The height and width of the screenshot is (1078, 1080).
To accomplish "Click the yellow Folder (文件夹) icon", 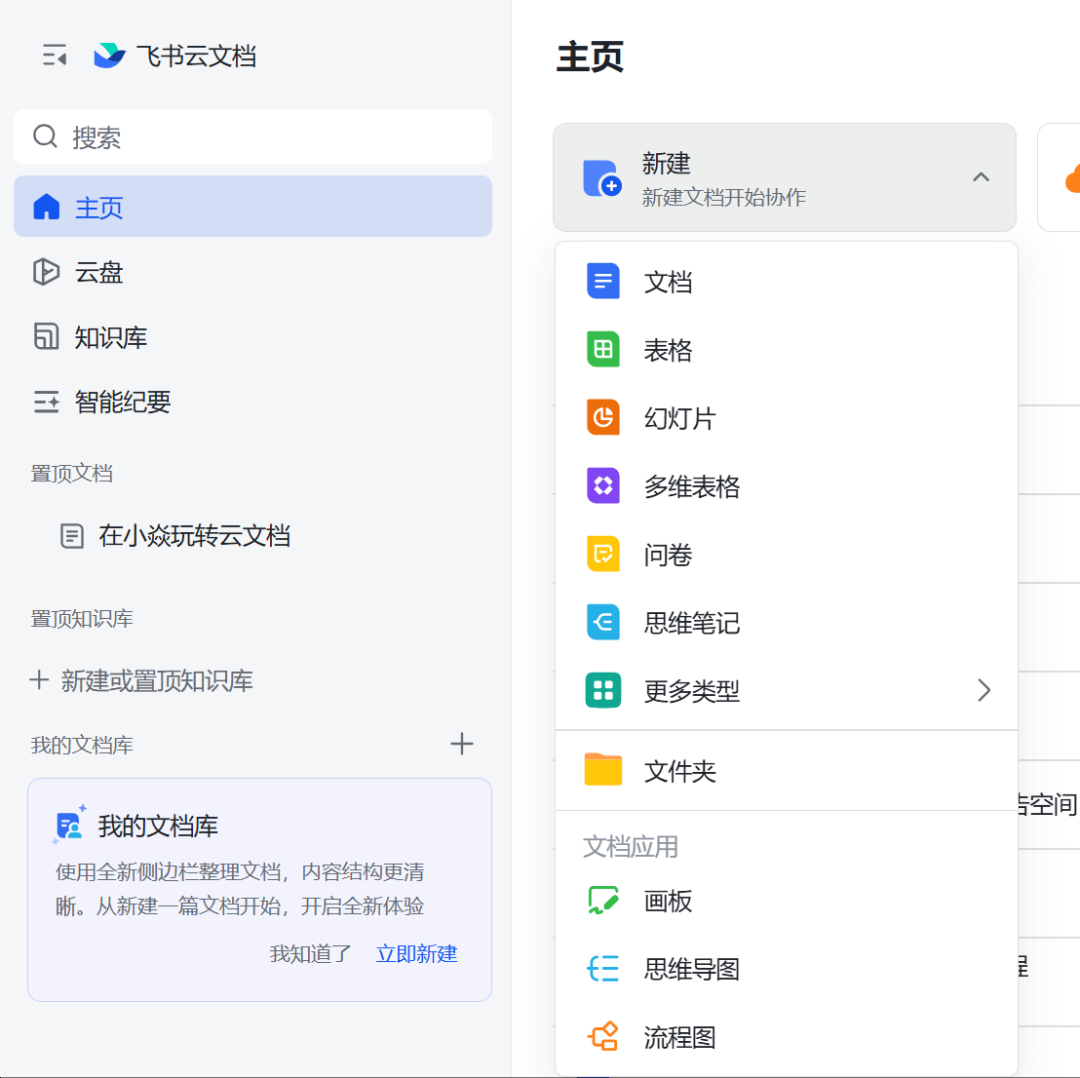I will click(603, 770).
